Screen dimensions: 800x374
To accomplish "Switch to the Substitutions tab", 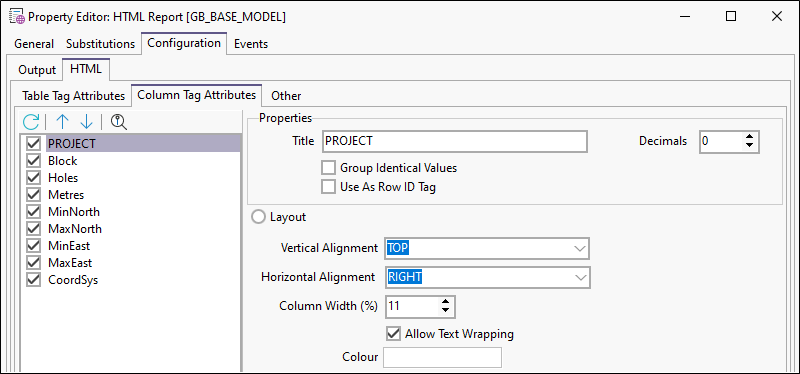I will click(x=101, y=44).
